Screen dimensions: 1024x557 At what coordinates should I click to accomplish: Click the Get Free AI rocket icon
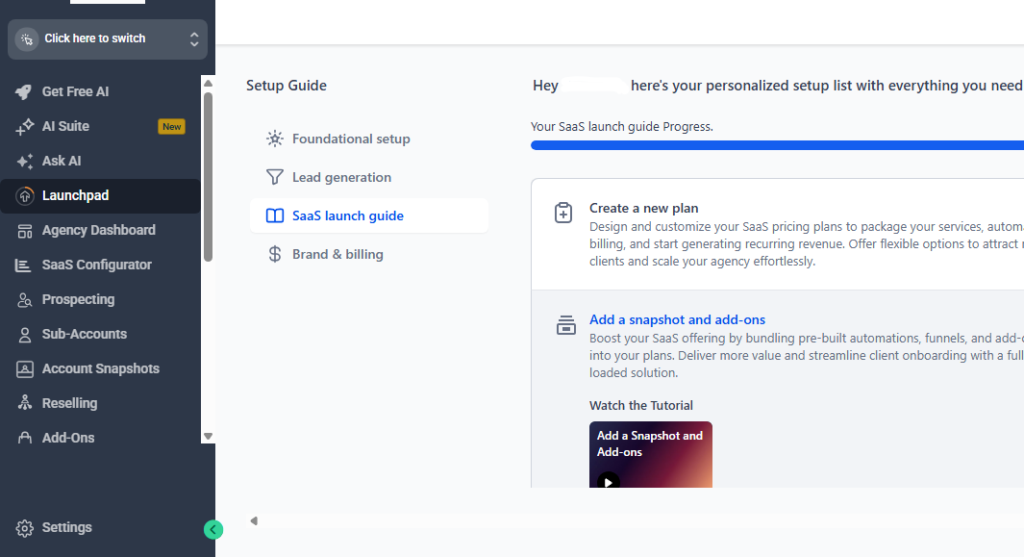click(24, 92)
